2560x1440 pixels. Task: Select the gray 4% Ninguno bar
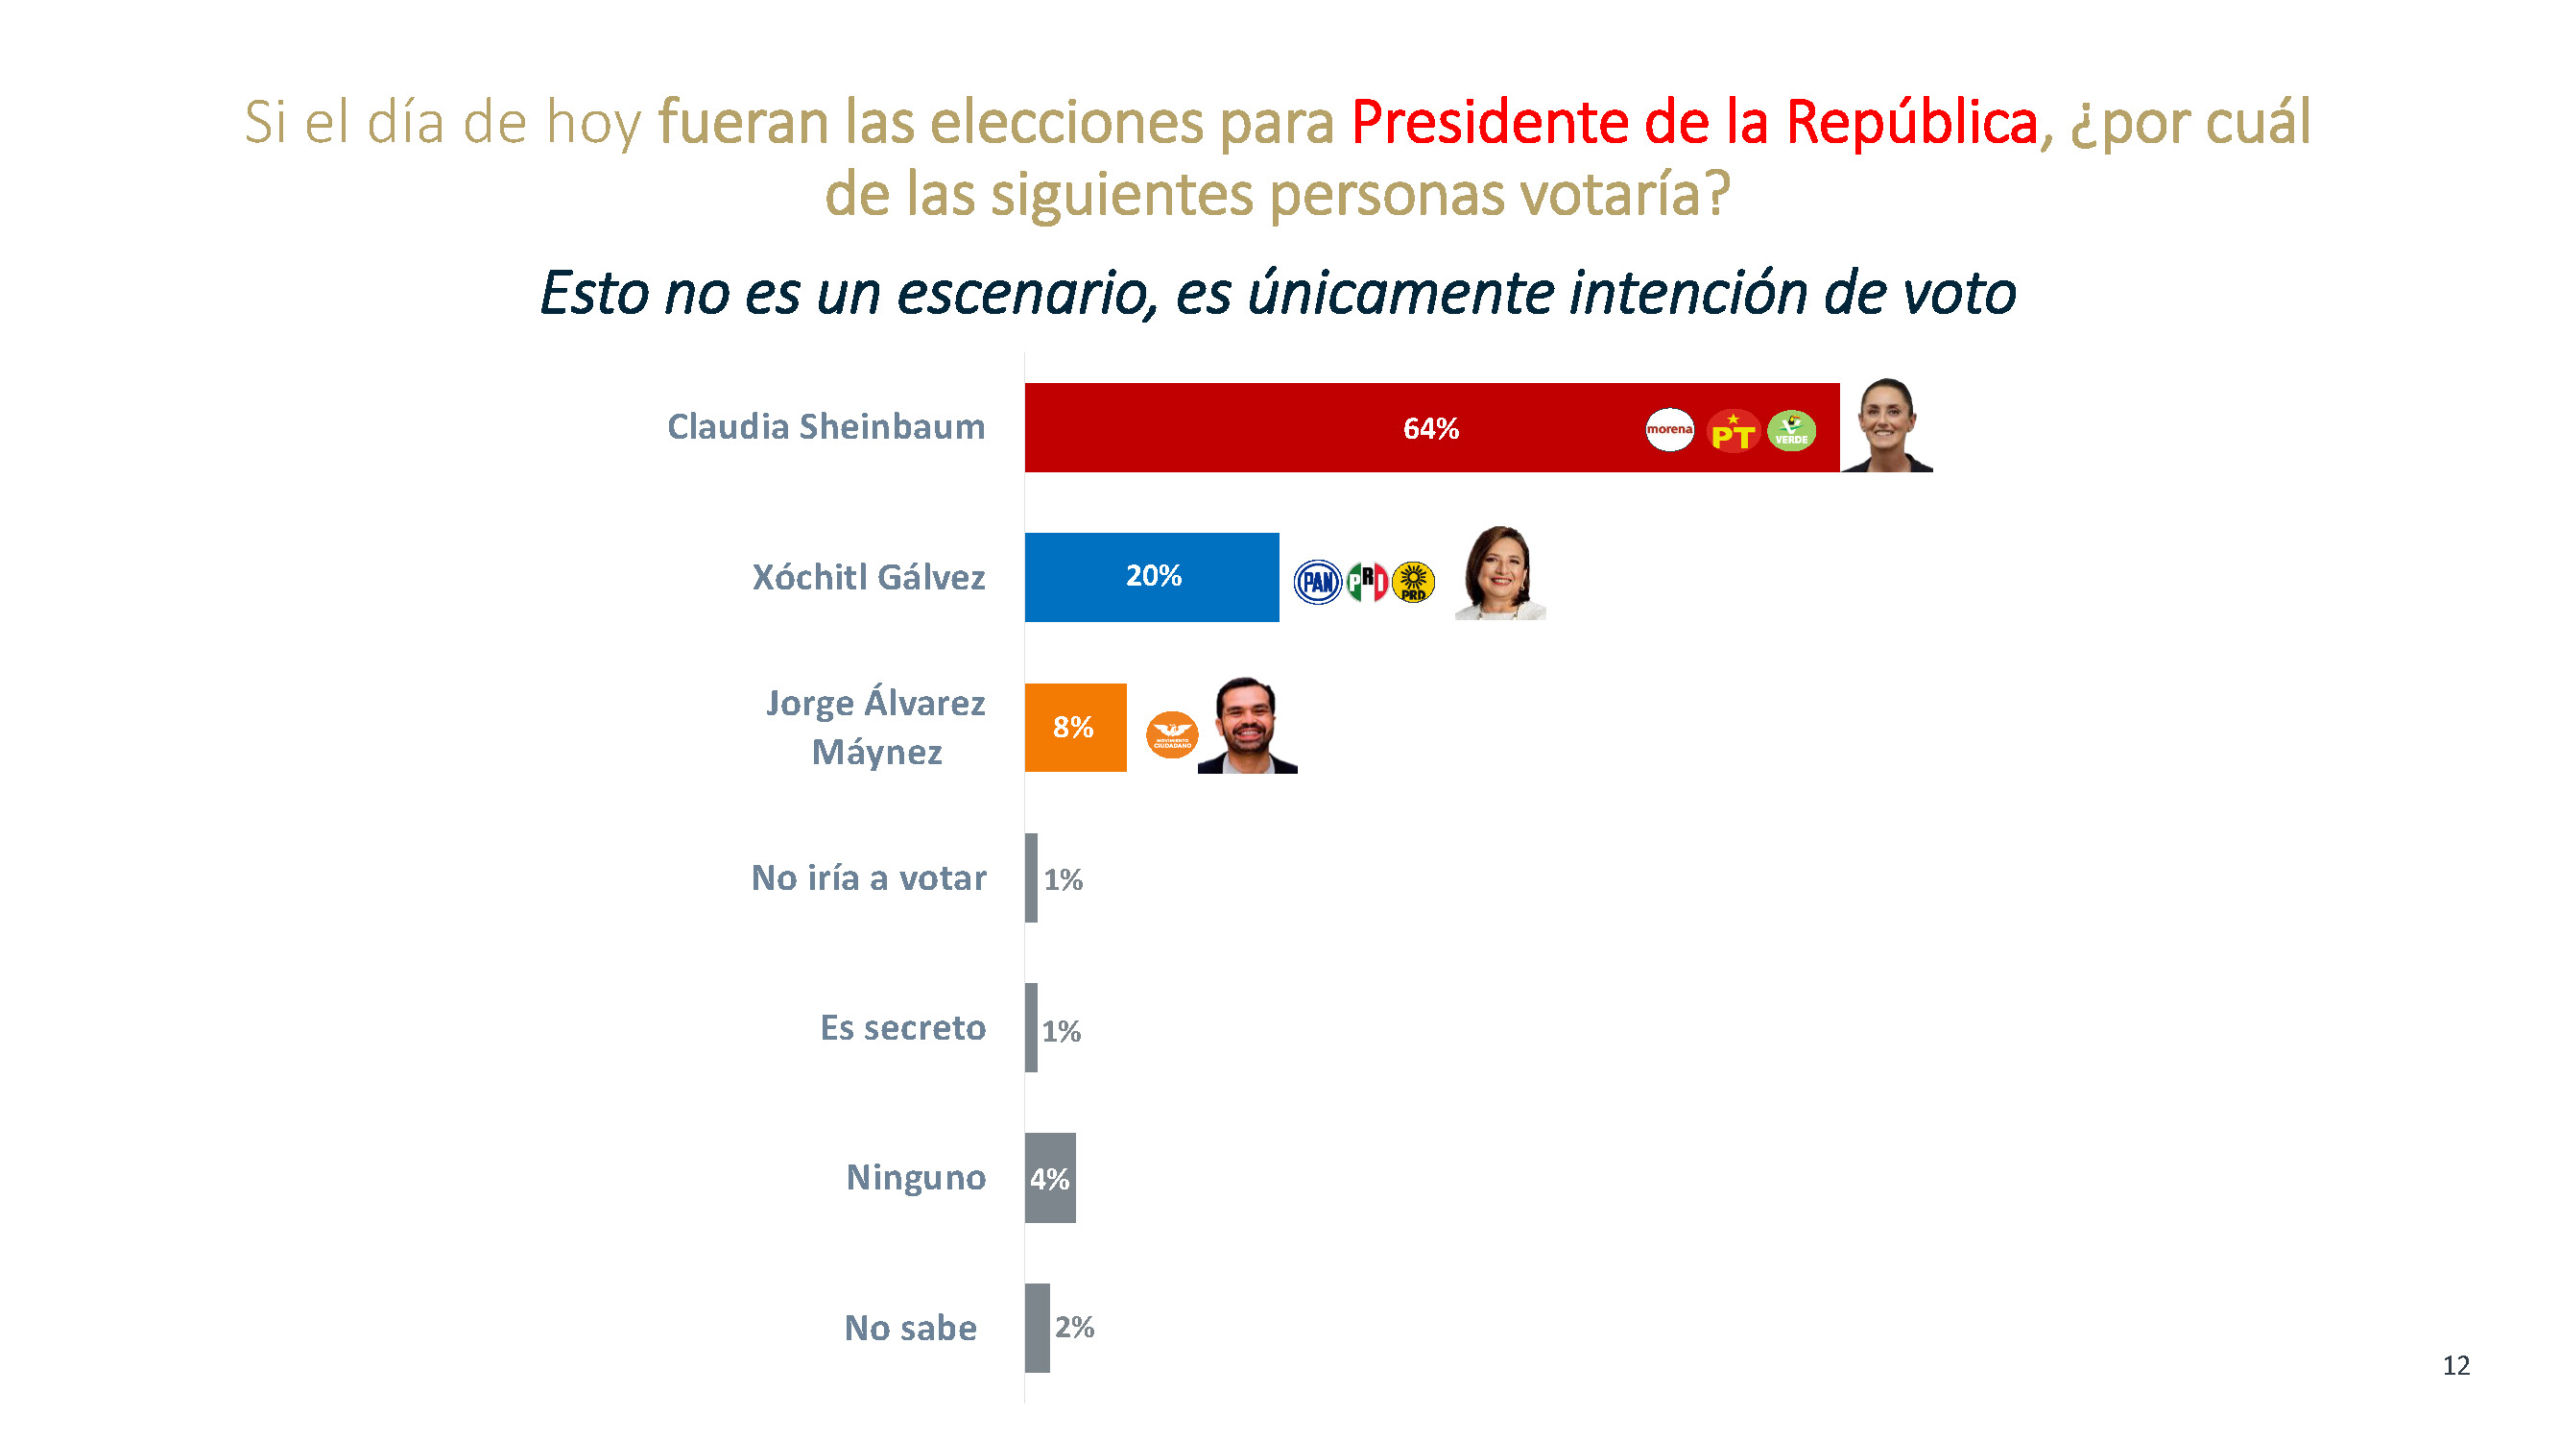pos(1050,1178)
